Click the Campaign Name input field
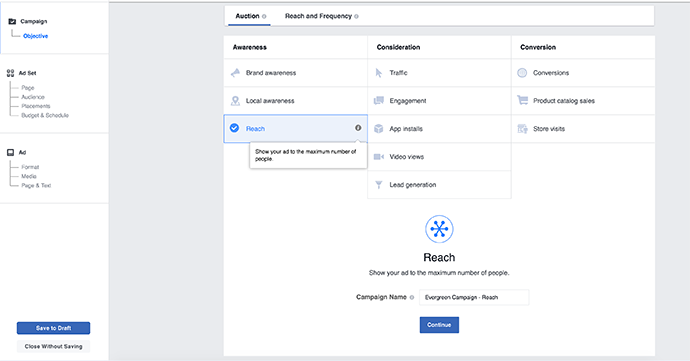690x361 pixels. (x=474, y=297)
